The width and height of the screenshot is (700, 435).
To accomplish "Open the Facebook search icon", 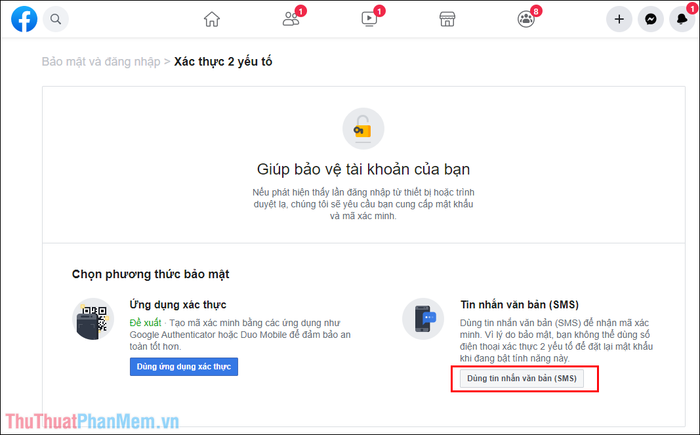I will click(56, 19).
